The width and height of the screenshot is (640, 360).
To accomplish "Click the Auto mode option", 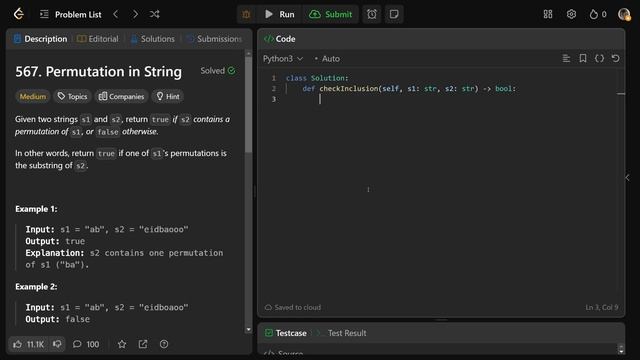I will coord(327,59).
